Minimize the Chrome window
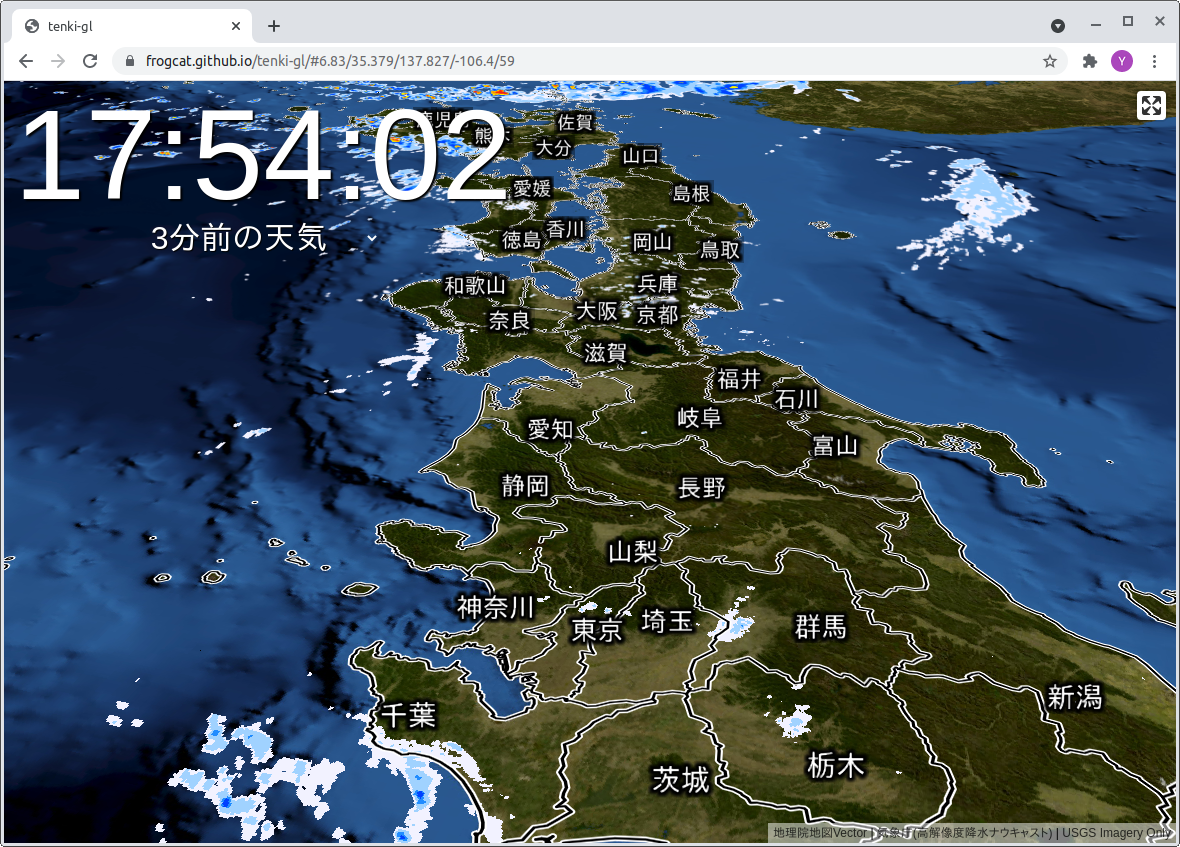This screenshot has height=847, width=1180. [x=1096, y=25]
